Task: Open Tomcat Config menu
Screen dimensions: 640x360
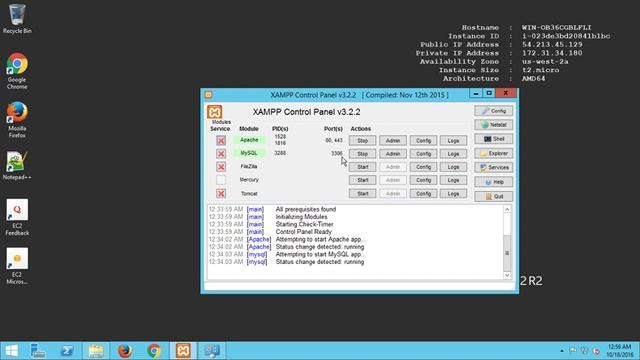Action: [423, 193]
